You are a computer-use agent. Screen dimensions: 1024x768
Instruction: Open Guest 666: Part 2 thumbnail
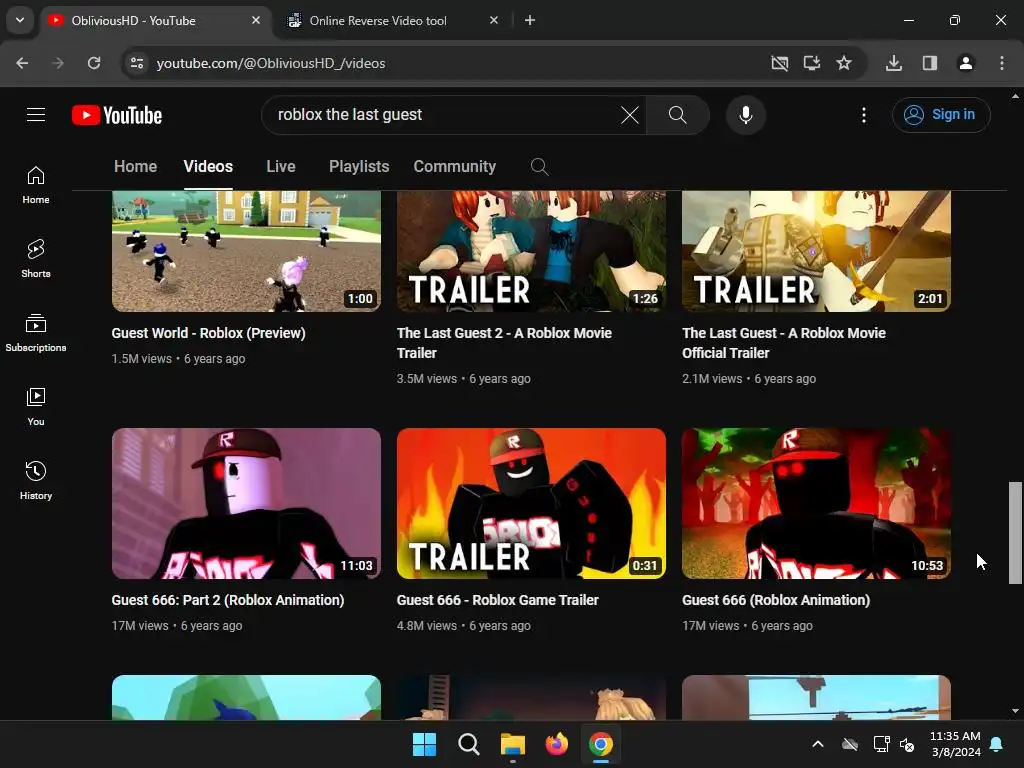(246, 504)
